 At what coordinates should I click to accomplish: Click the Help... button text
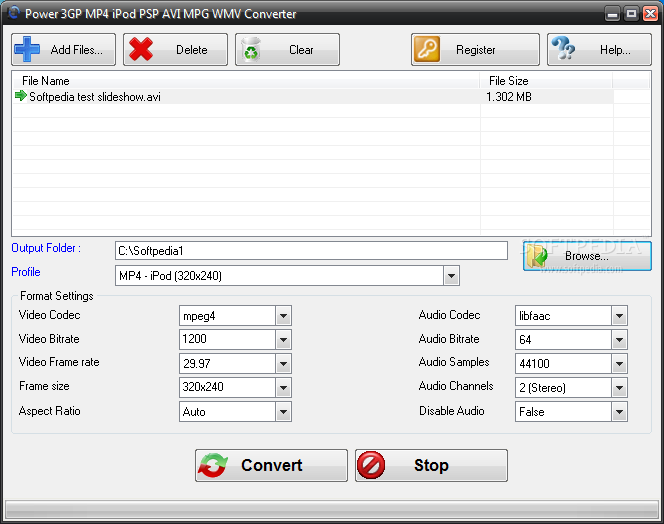coord(615,50)
